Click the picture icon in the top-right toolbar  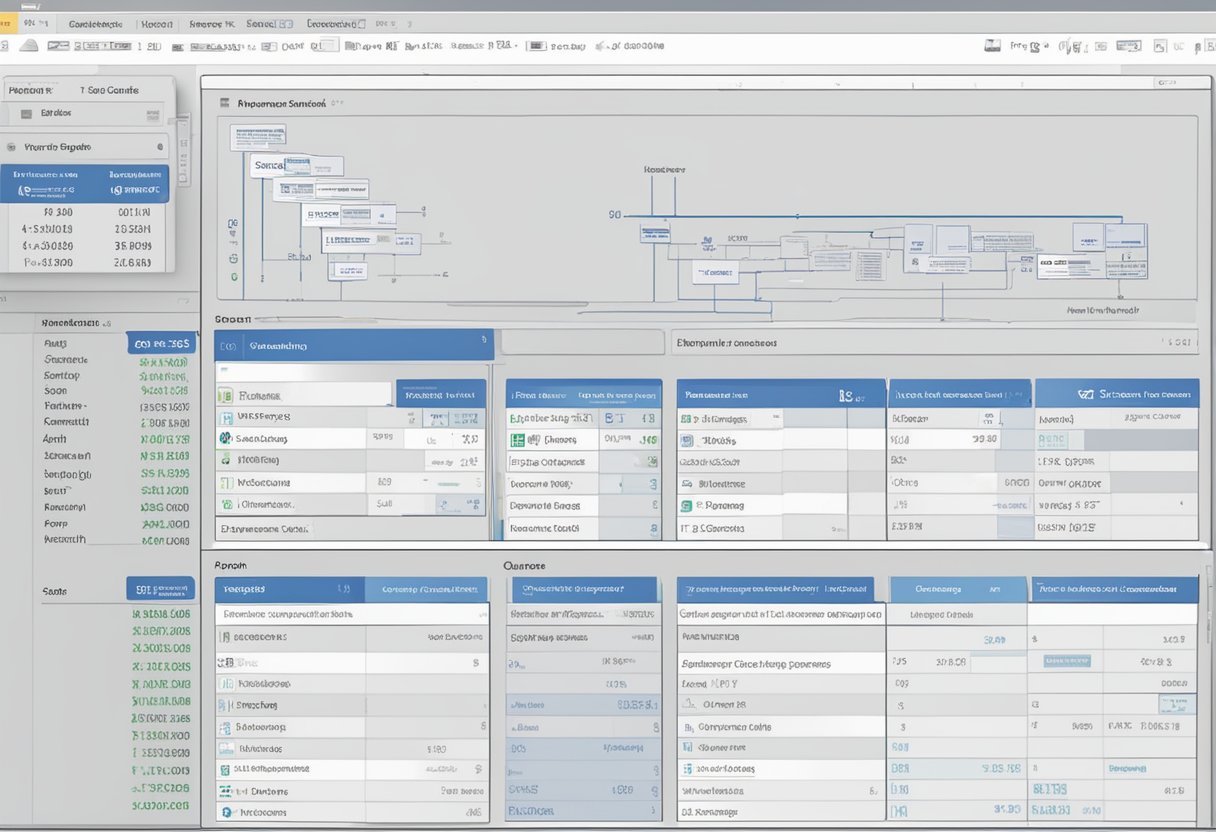coord(992,45)
